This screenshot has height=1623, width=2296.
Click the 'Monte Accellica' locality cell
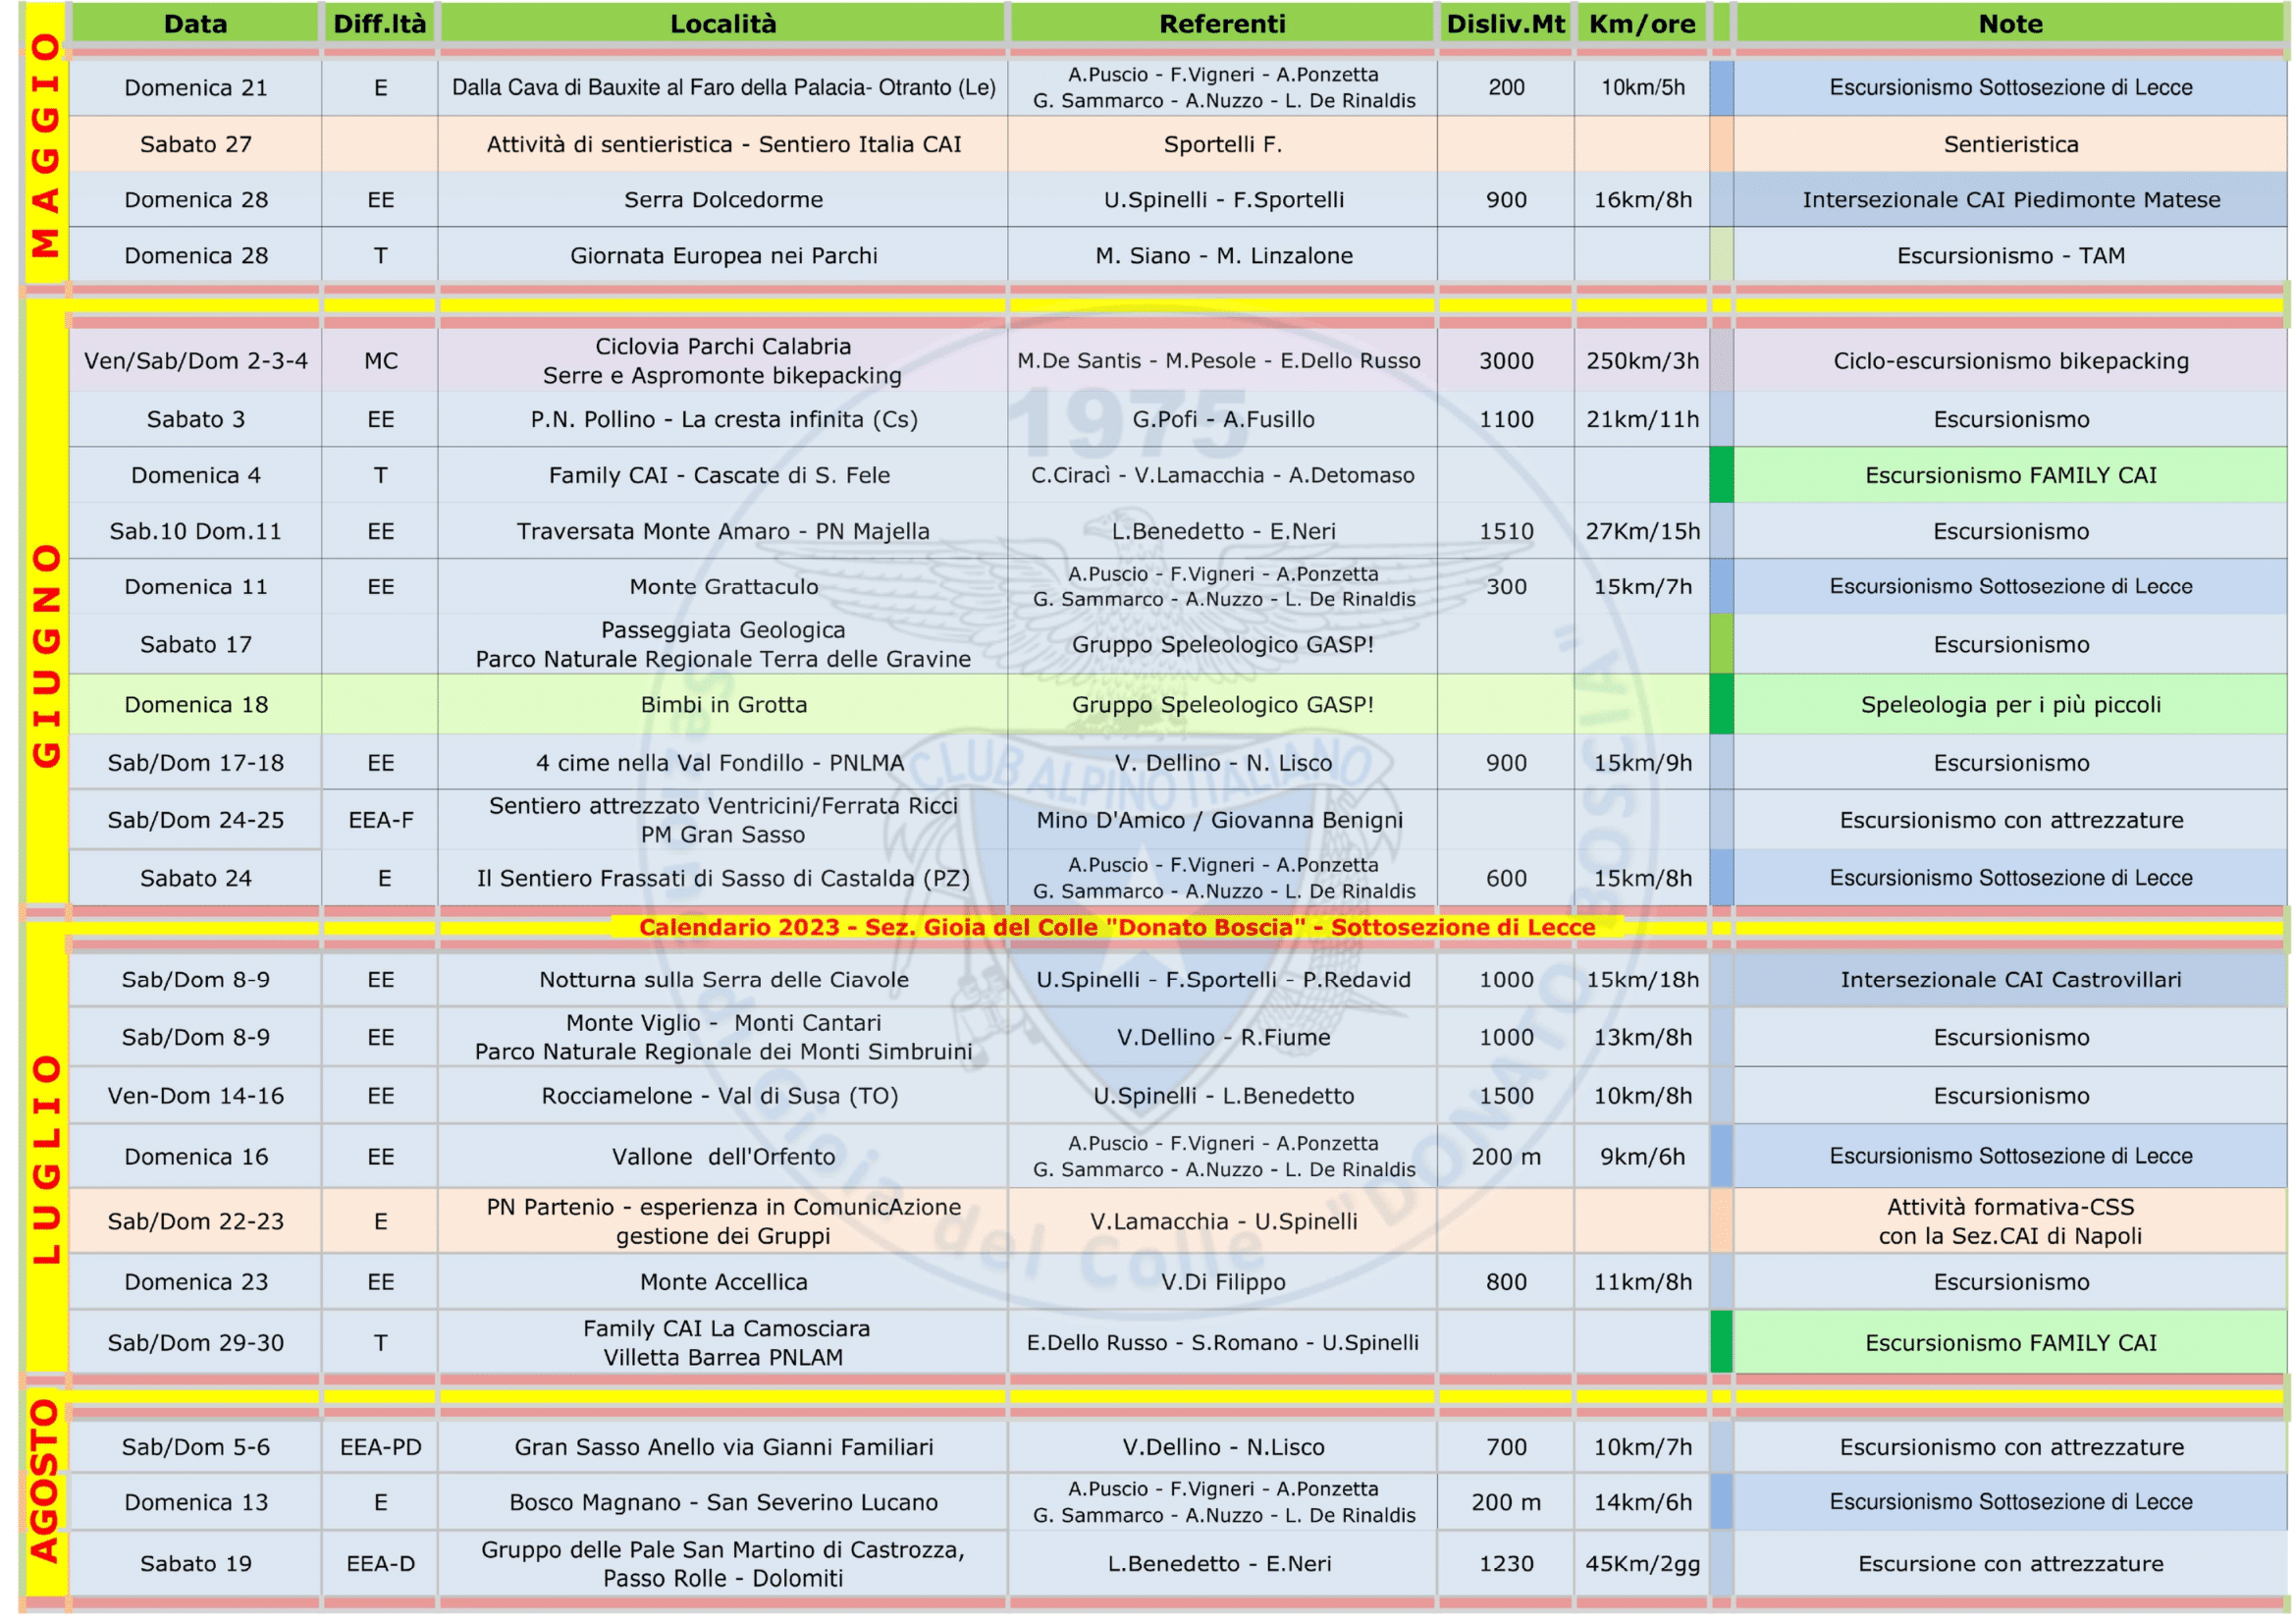(x=723, y=1282)
